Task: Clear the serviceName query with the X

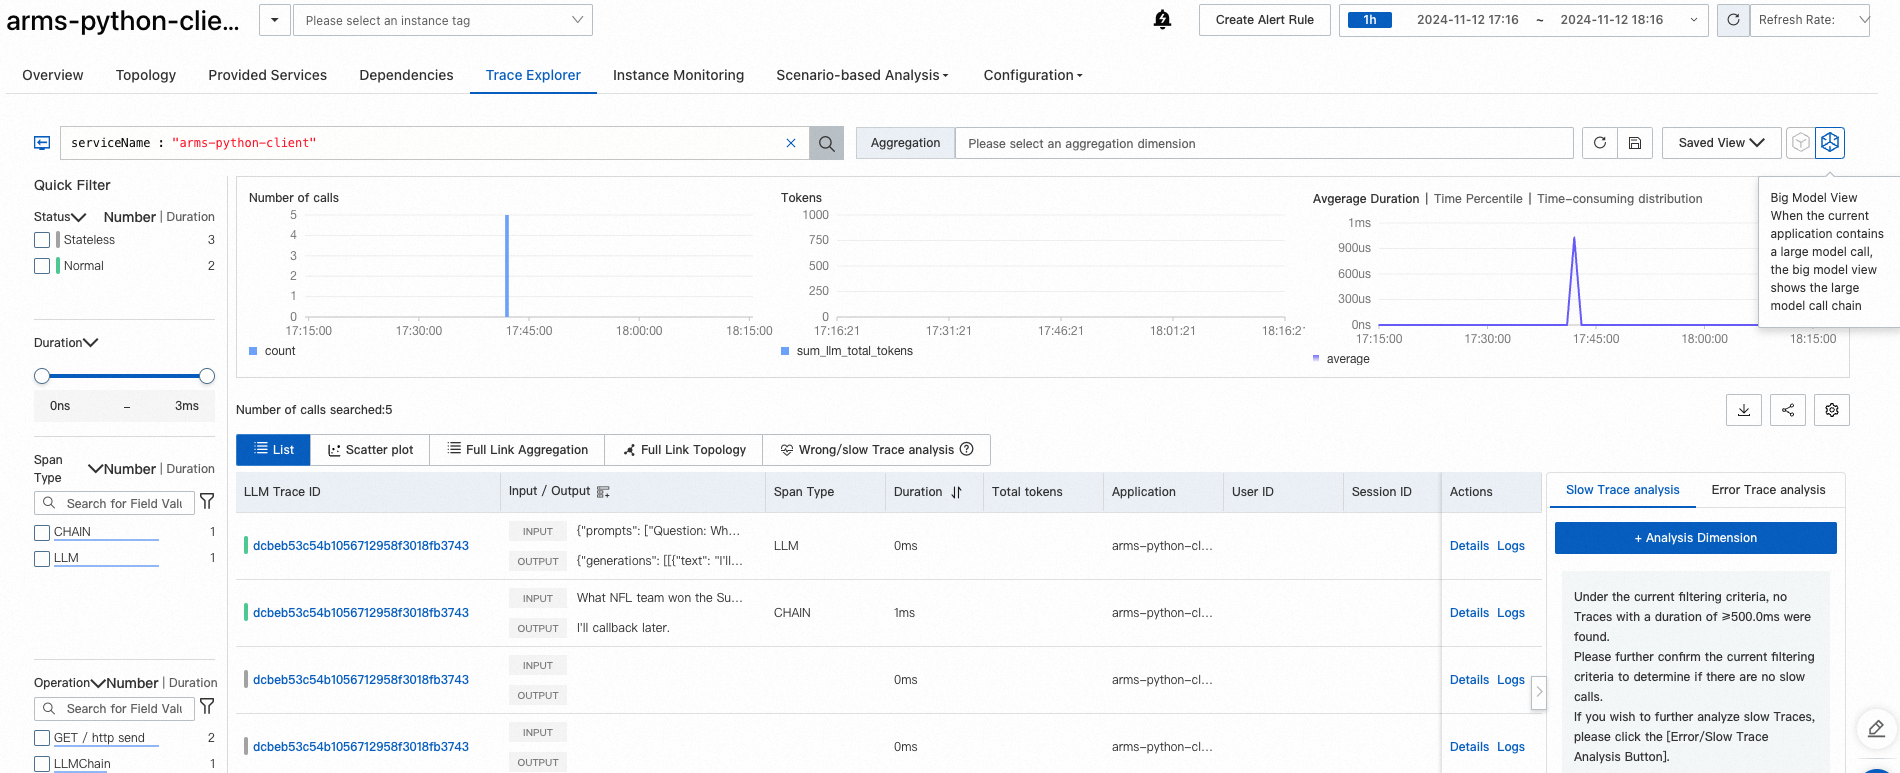Action: (791, 143)
